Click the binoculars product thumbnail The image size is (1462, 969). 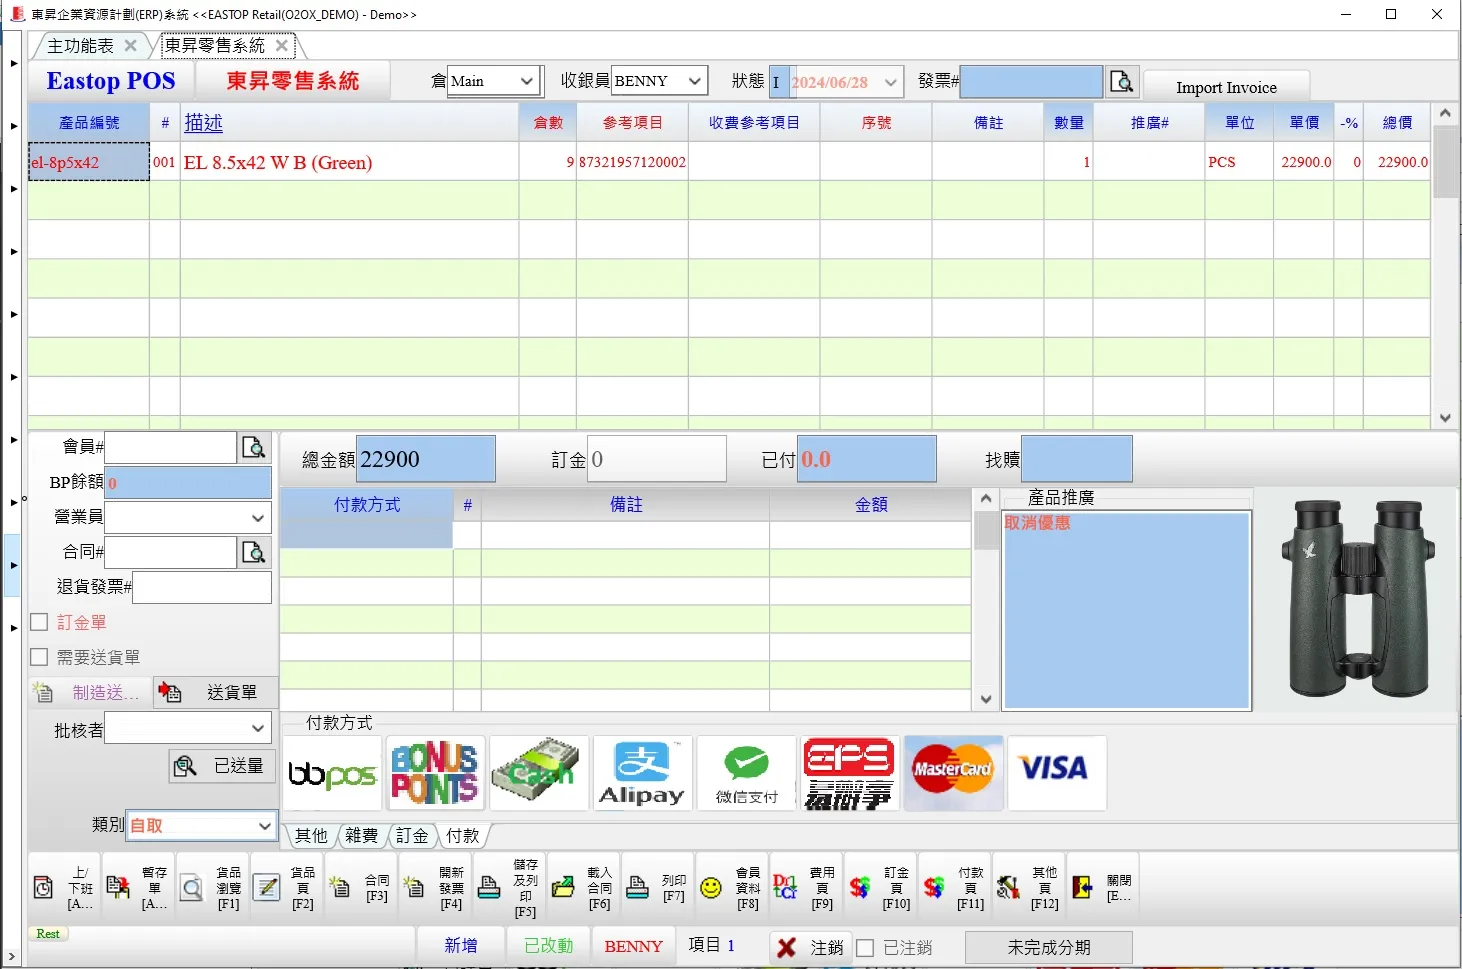tap(1357, 598)
